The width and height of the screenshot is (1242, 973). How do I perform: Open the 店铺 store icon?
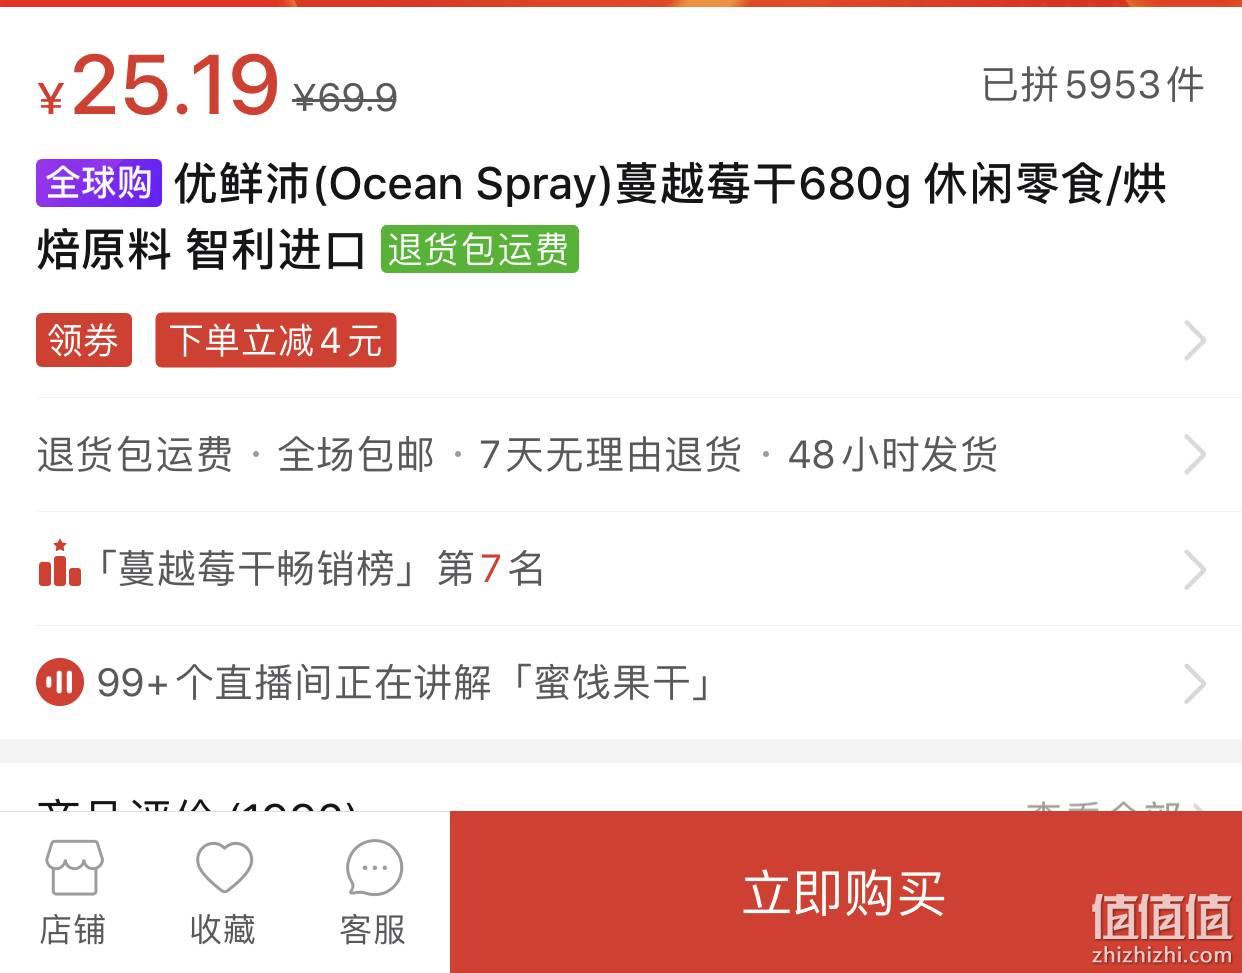[x=73, y=867]
